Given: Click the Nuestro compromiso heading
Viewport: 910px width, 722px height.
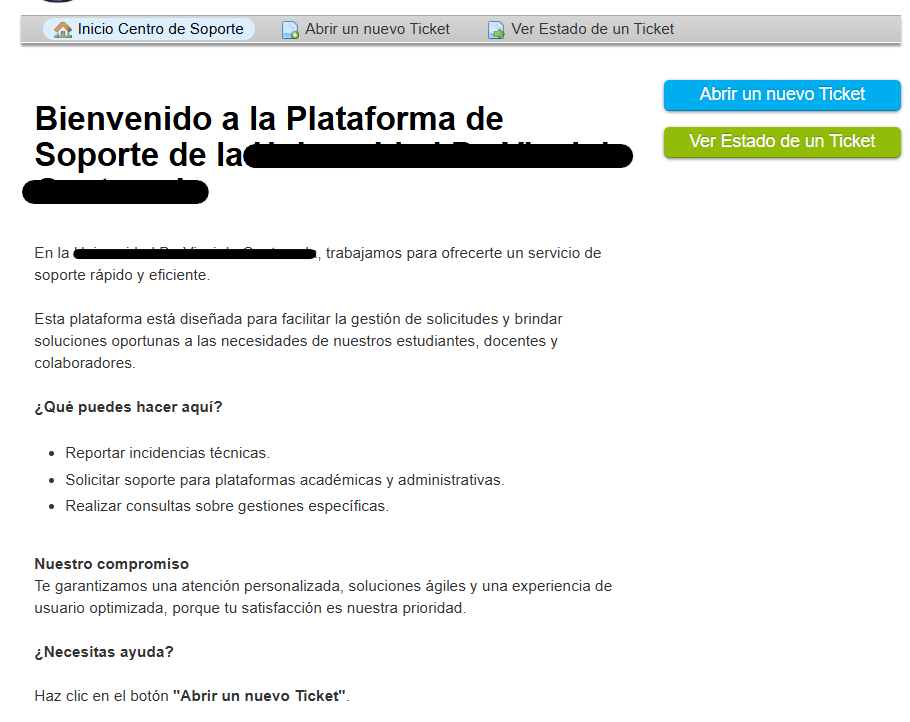Looking at the screenshot, I should click(x=111, y=564).
